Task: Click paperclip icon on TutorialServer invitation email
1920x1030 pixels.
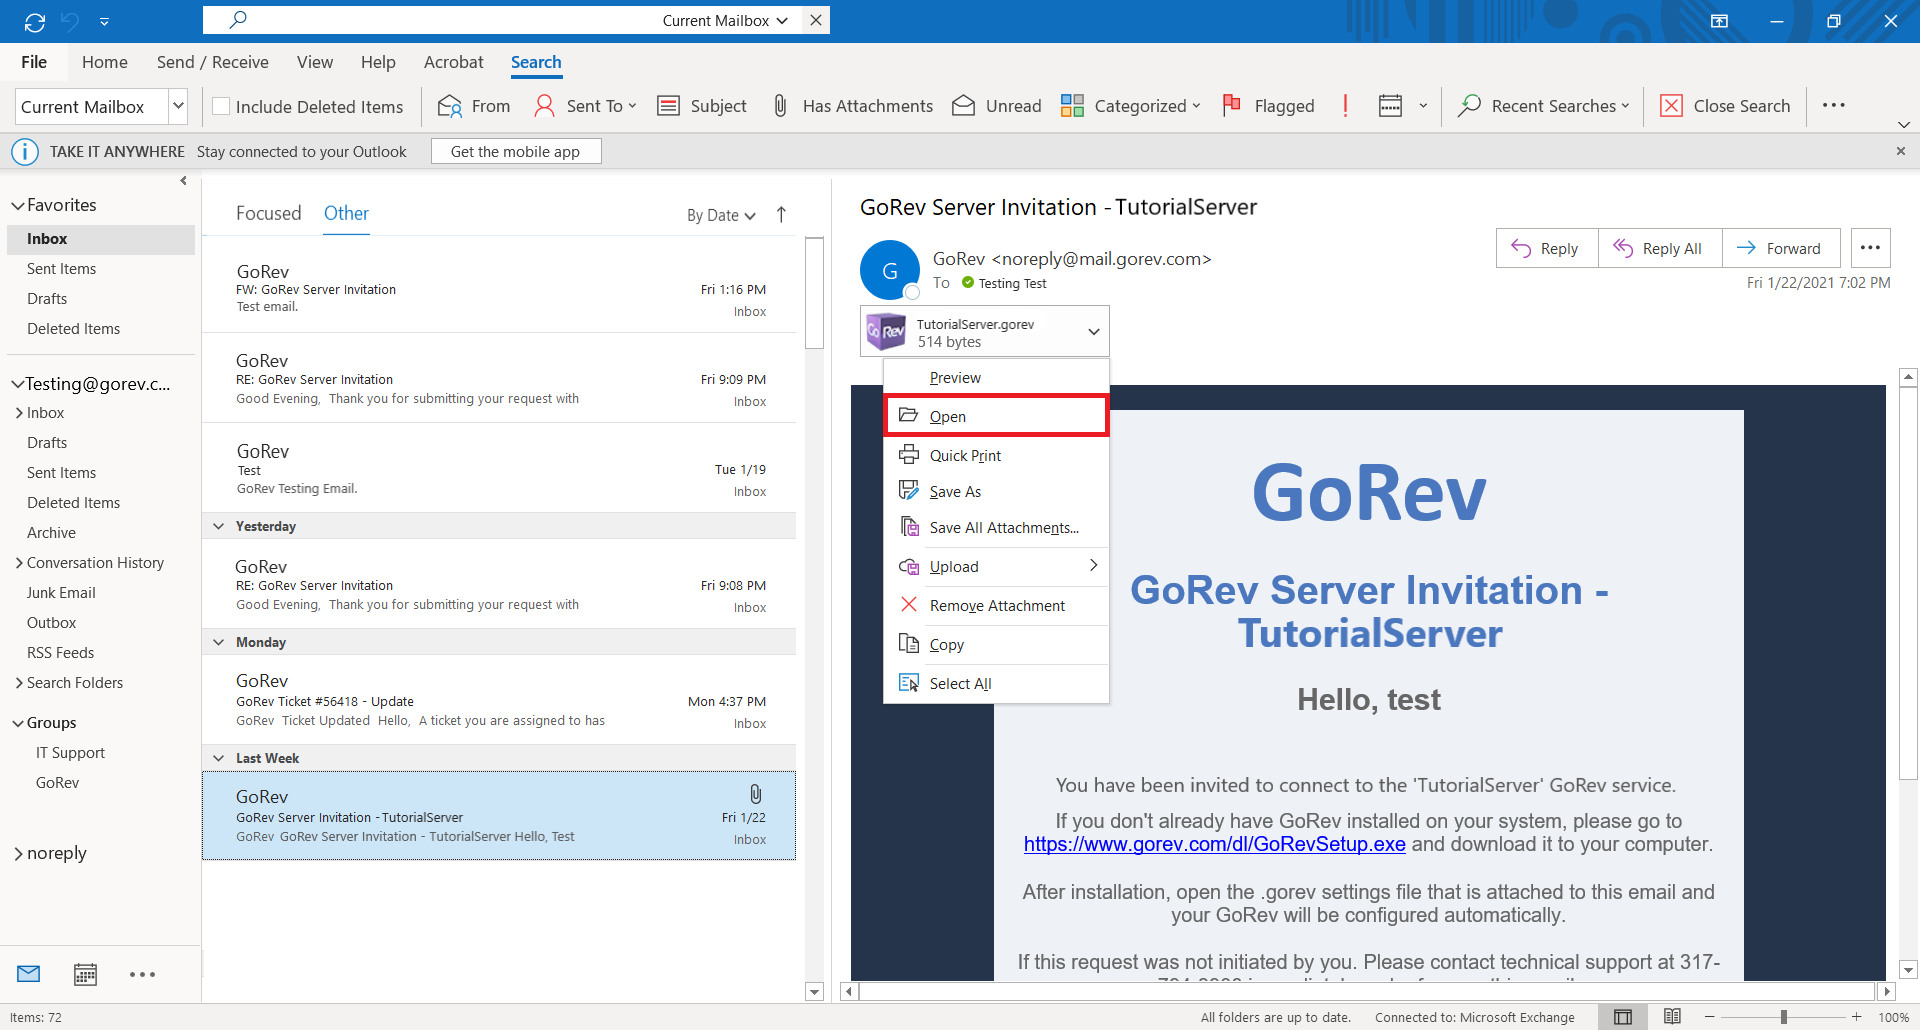Action: pos(756,794)
